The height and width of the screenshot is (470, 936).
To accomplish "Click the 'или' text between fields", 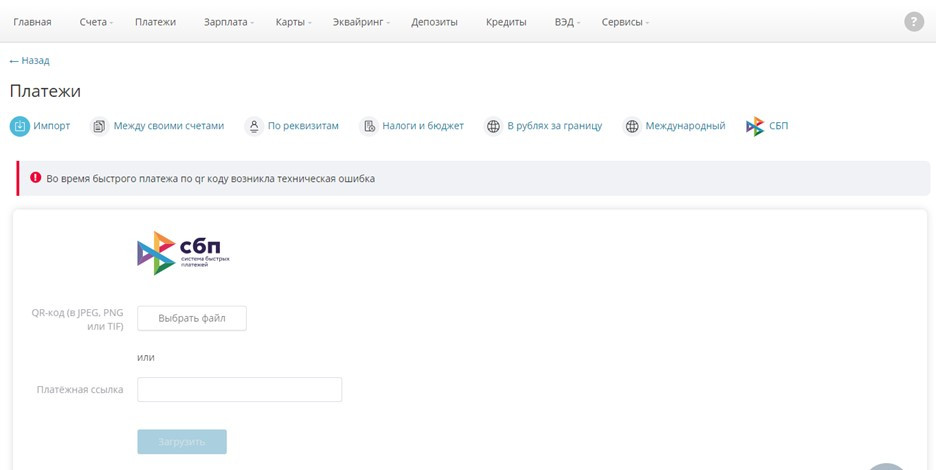I will point(146,357).
